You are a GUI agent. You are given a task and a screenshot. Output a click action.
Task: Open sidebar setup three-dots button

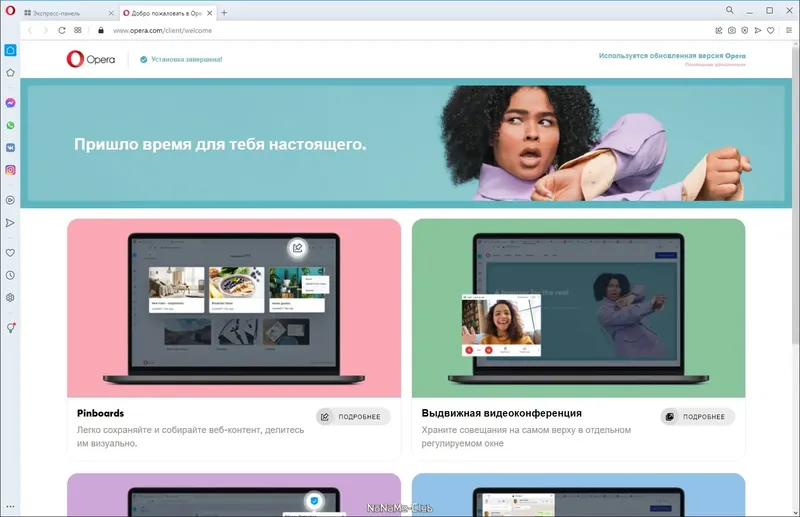click(10, 507)
